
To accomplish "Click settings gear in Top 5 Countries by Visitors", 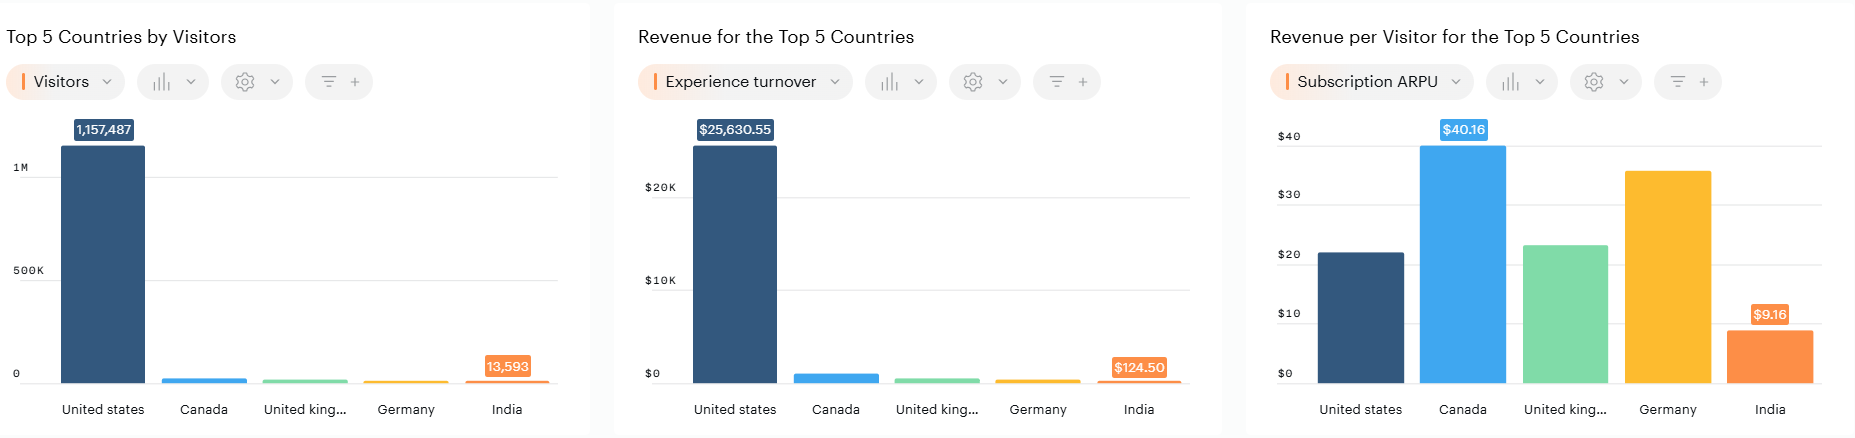I will (x=245, y=82).
